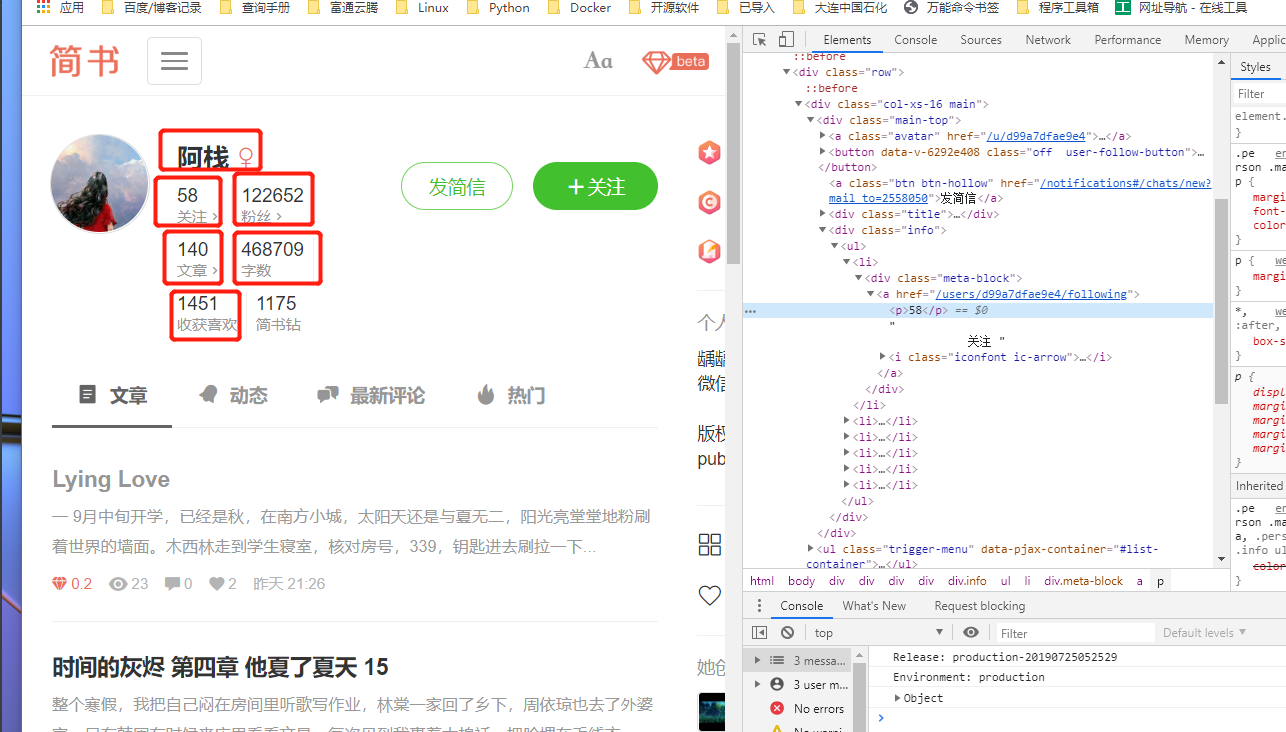This screenshot has width=1286, height=732.
Task: Click the grid squares icon in sidebar
Action: click(x=710, y=544)
